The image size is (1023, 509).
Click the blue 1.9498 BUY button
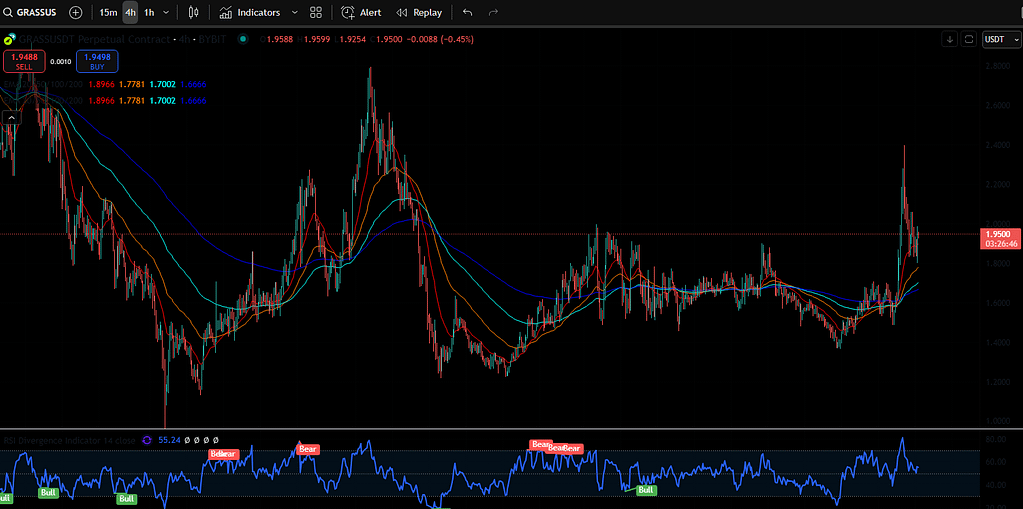click(x=97, y=61)
